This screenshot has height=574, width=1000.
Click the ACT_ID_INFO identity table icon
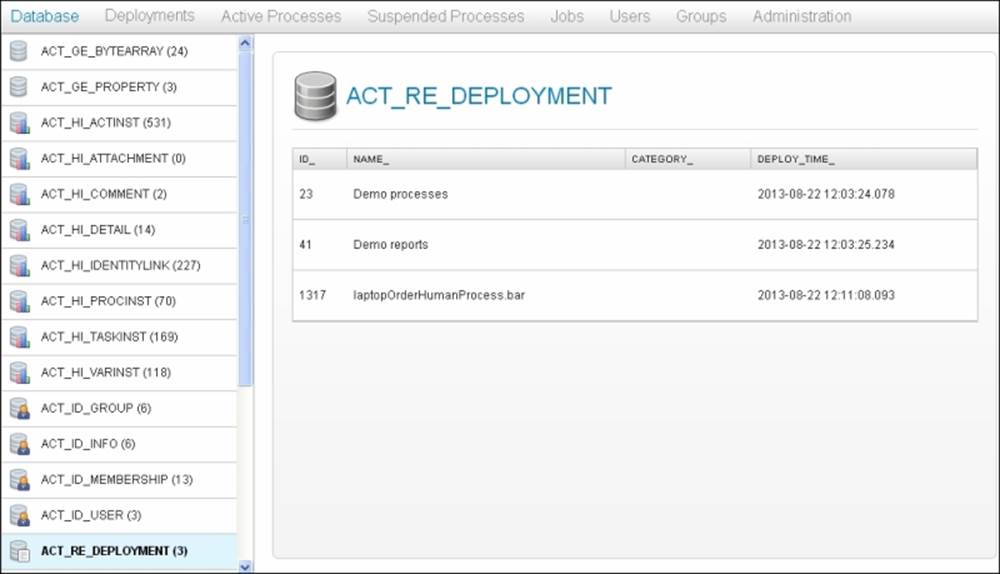pyautogui.click(x=19, y=444)
